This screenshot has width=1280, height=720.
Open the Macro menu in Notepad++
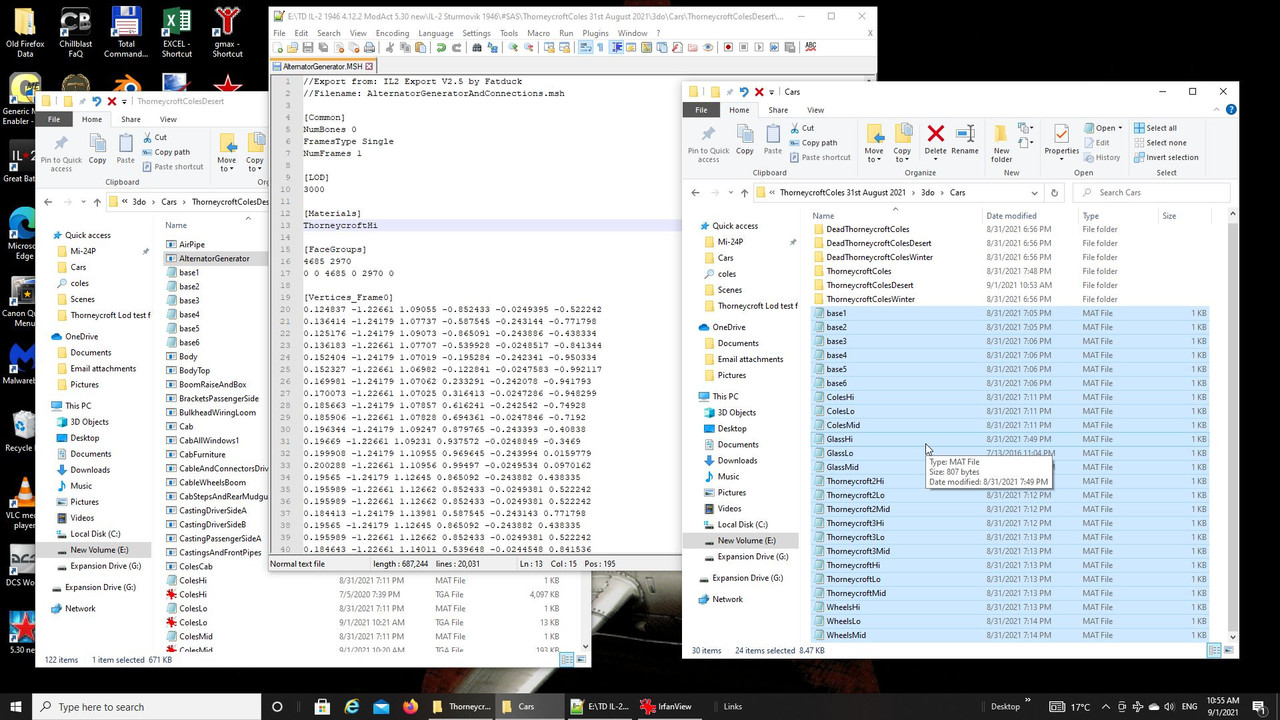(538, 33)
